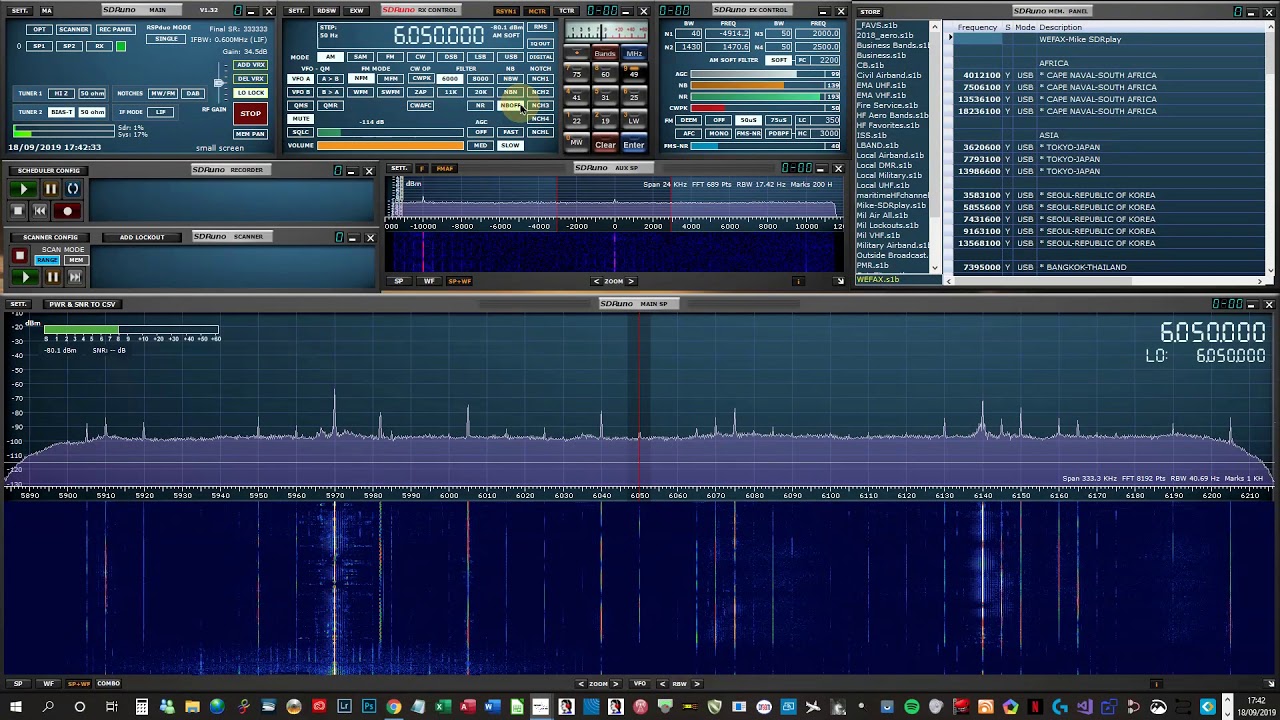Select WF view in Aux SP
Viewport: 1280px width, 720px height.
[428, 281]
